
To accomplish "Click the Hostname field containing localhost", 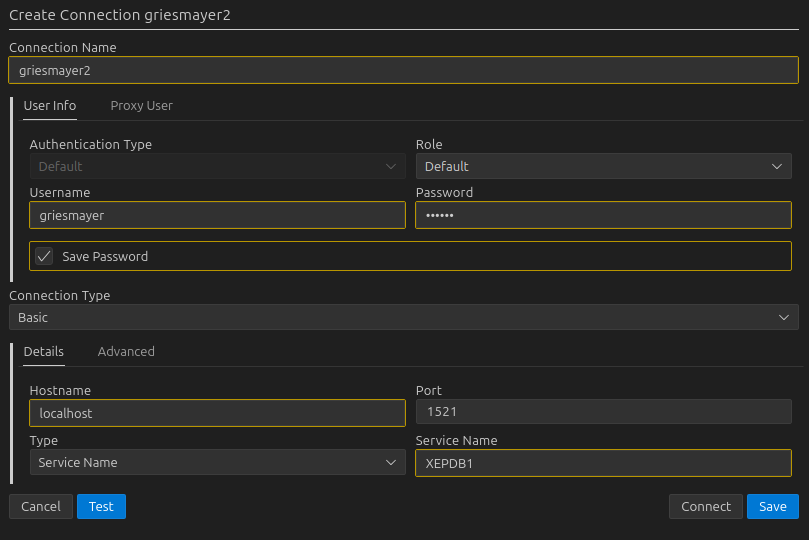I will click(x=217, y=412).
